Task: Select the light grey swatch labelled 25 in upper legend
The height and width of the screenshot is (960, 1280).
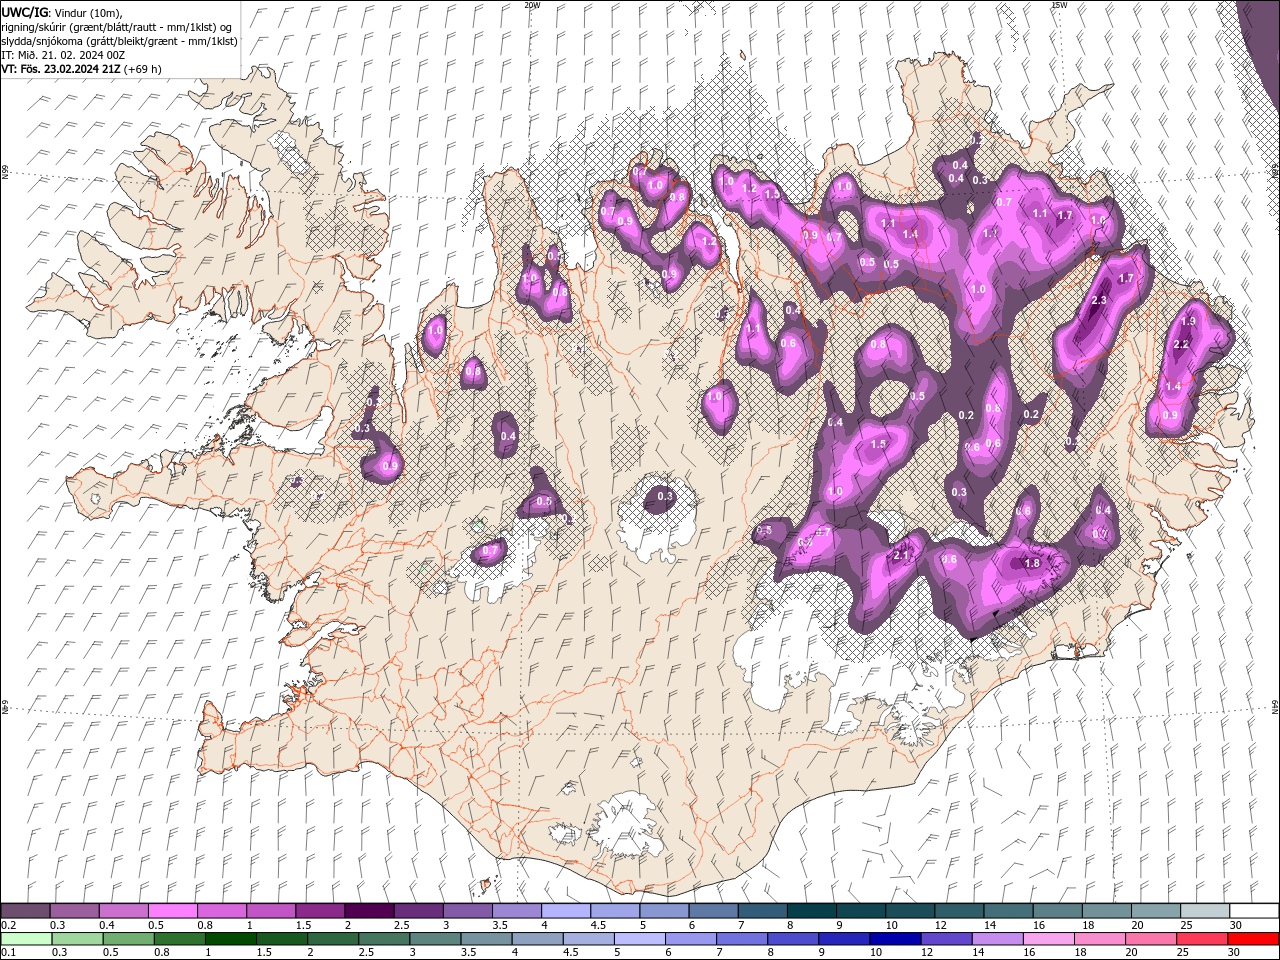Action: (1205, 911)
